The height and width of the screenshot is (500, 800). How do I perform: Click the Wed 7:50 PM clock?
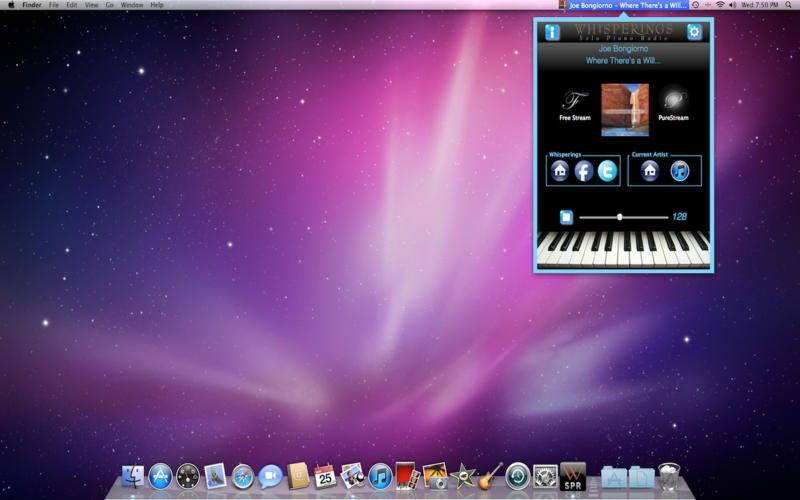[760, 5]
